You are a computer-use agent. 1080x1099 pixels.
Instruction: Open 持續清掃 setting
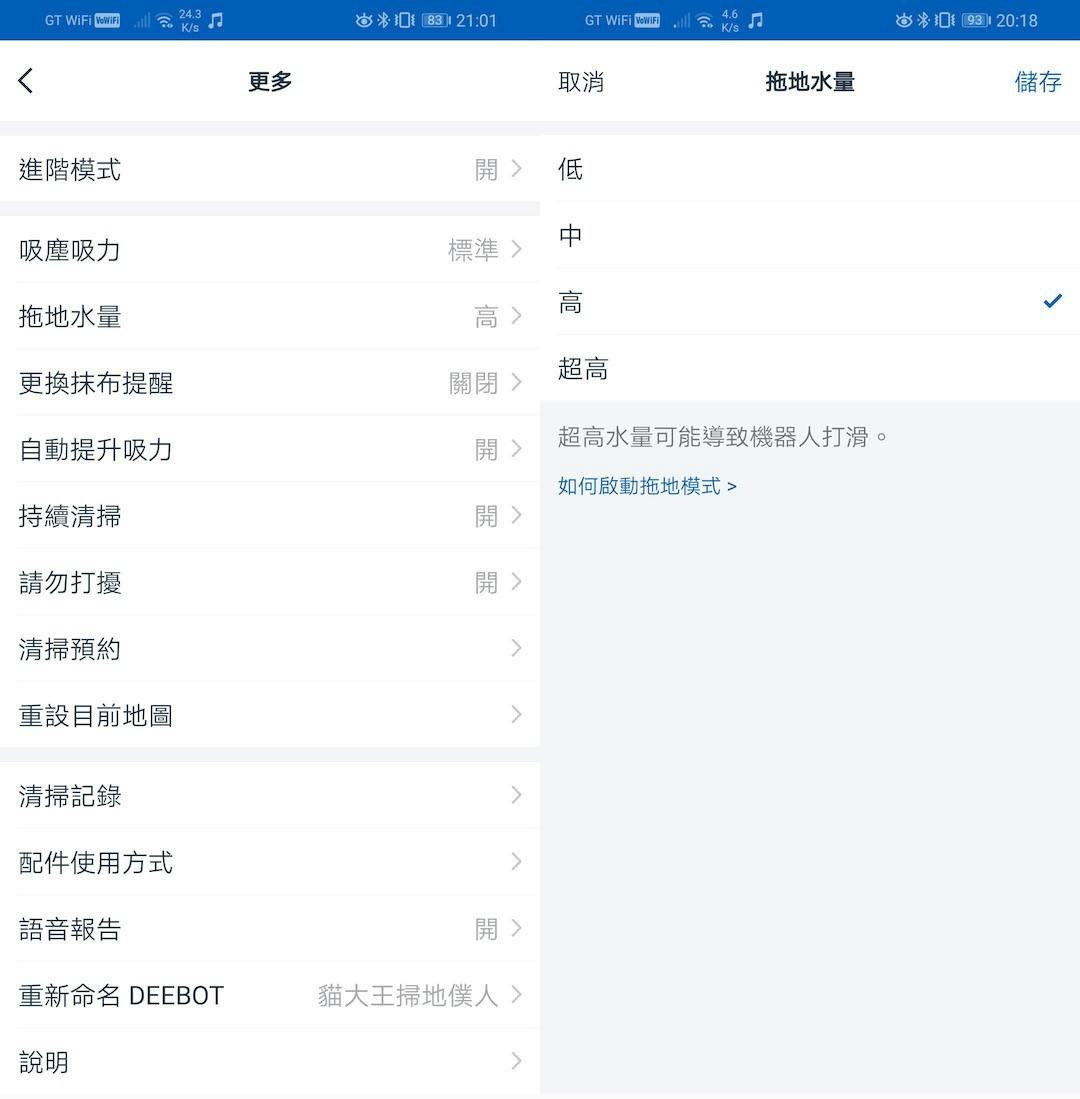click(x=270, y=516)
